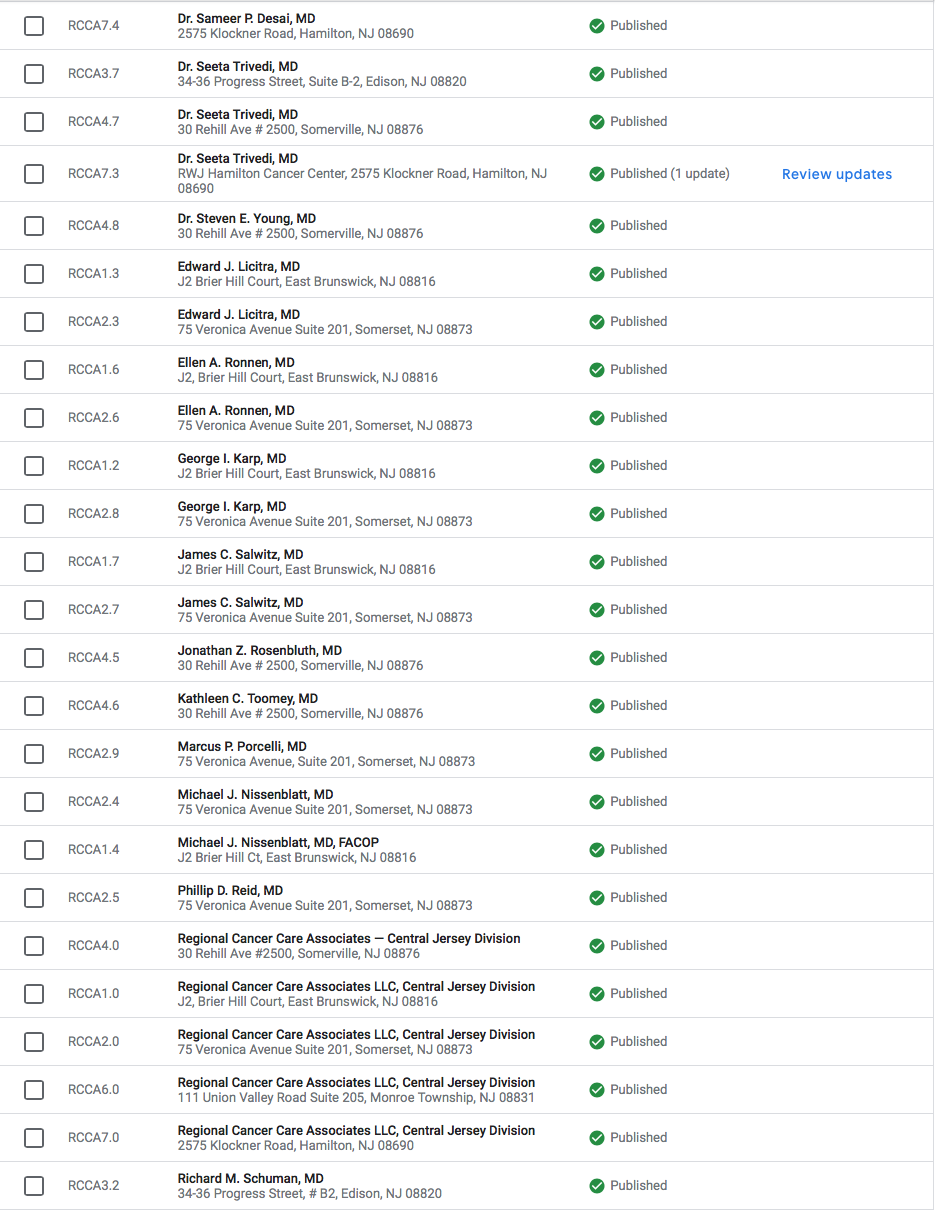
Task: Check the box for Kathleen C. Toomey
Action: point(34,706)
